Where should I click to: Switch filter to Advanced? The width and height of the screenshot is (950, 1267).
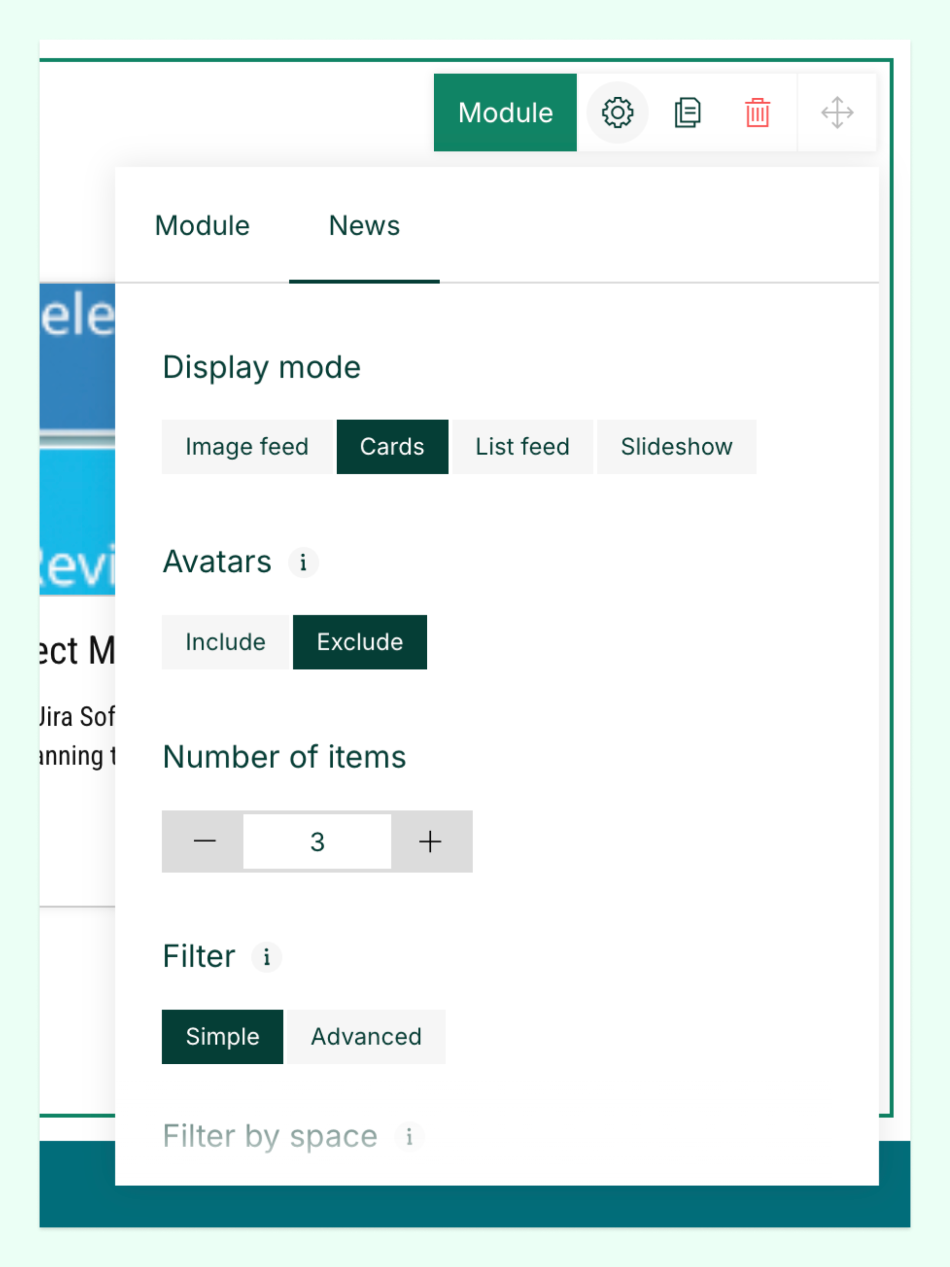tap(366, 1037)
